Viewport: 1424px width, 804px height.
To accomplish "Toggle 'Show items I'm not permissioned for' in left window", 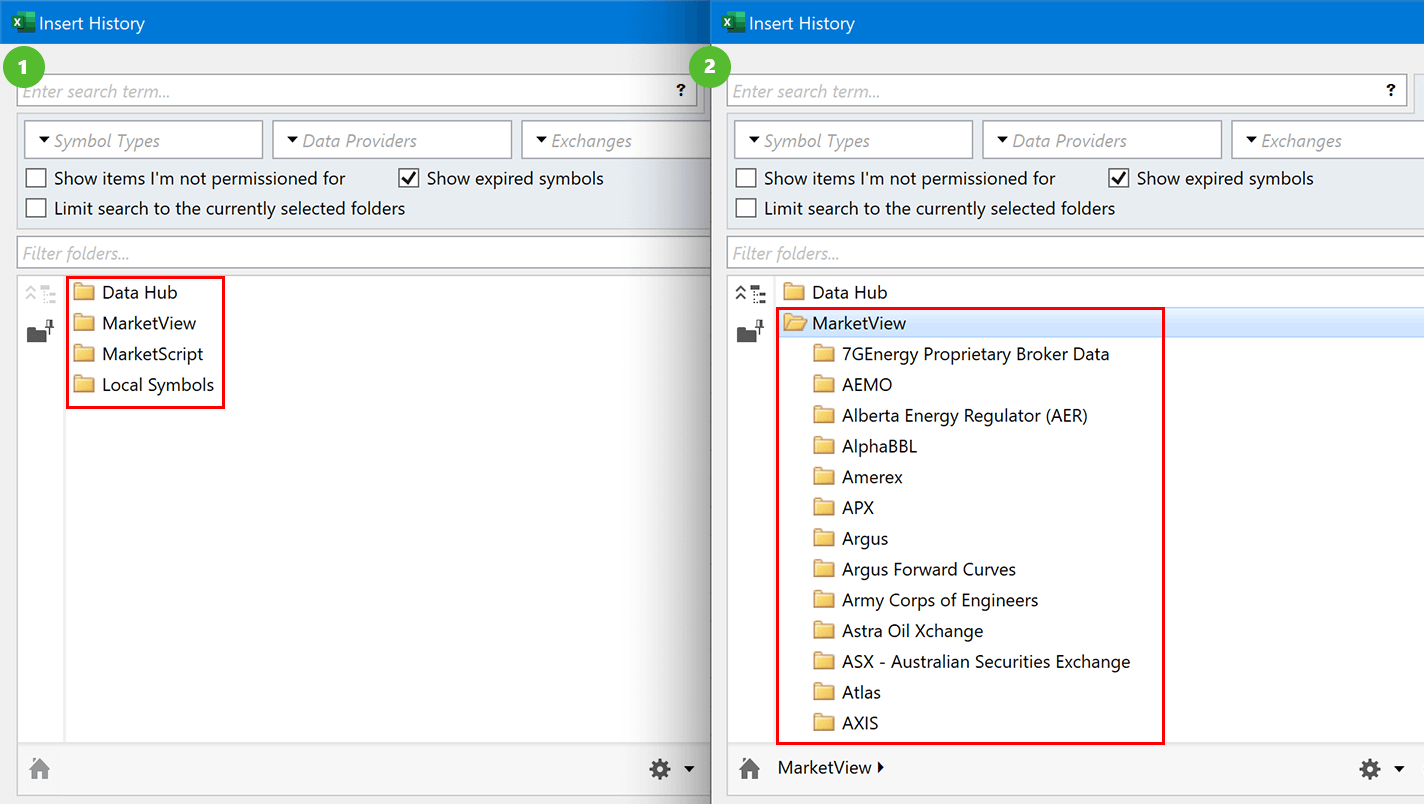I will [x=36, y=179].
